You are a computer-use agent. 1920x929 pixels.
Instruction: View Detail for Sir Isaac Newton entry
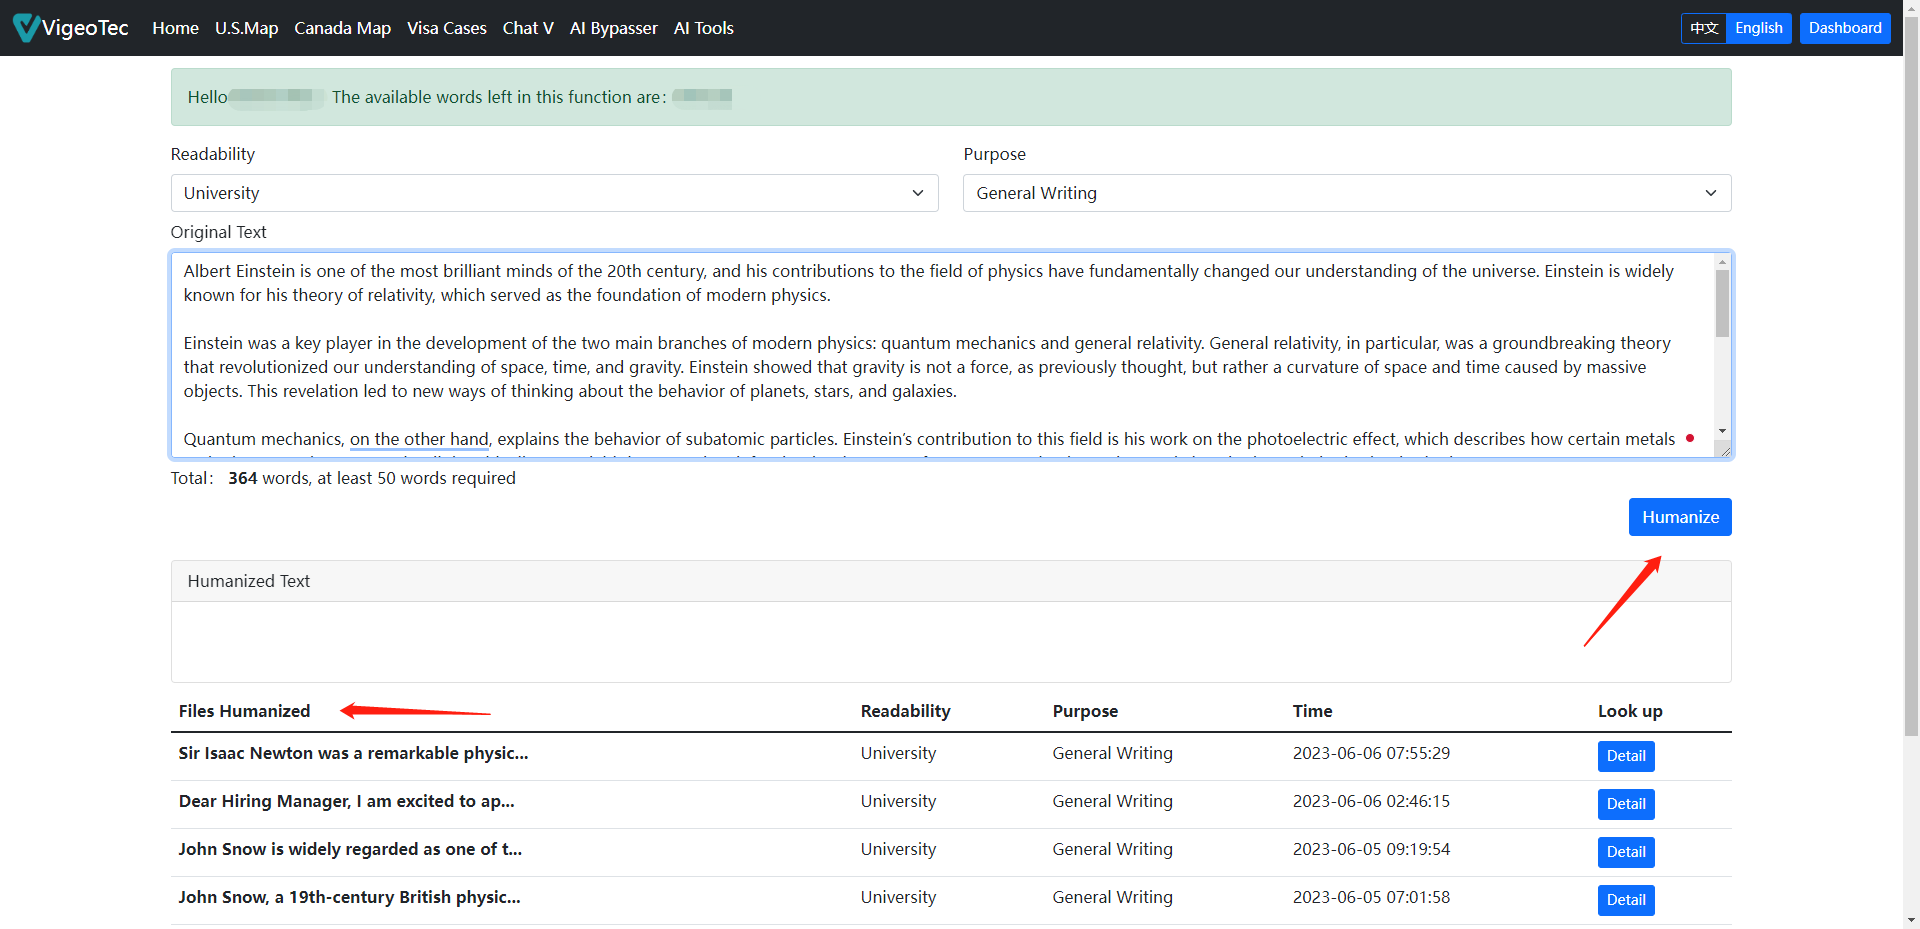[1625, 756]
